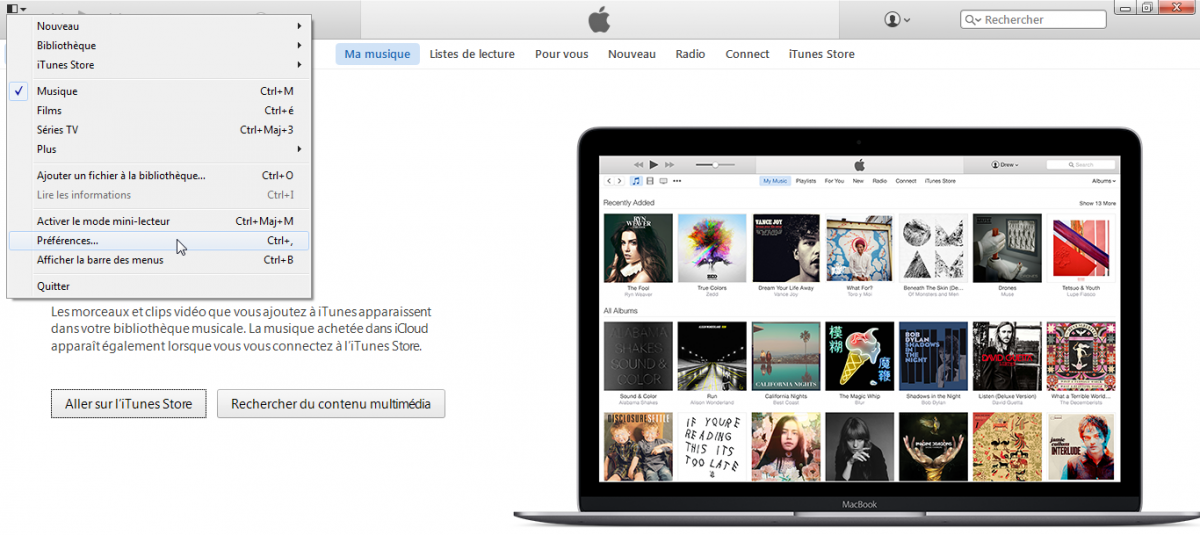Select Afficher la barre des menus
Screen dimensions: 1200x535
[159, 260]
